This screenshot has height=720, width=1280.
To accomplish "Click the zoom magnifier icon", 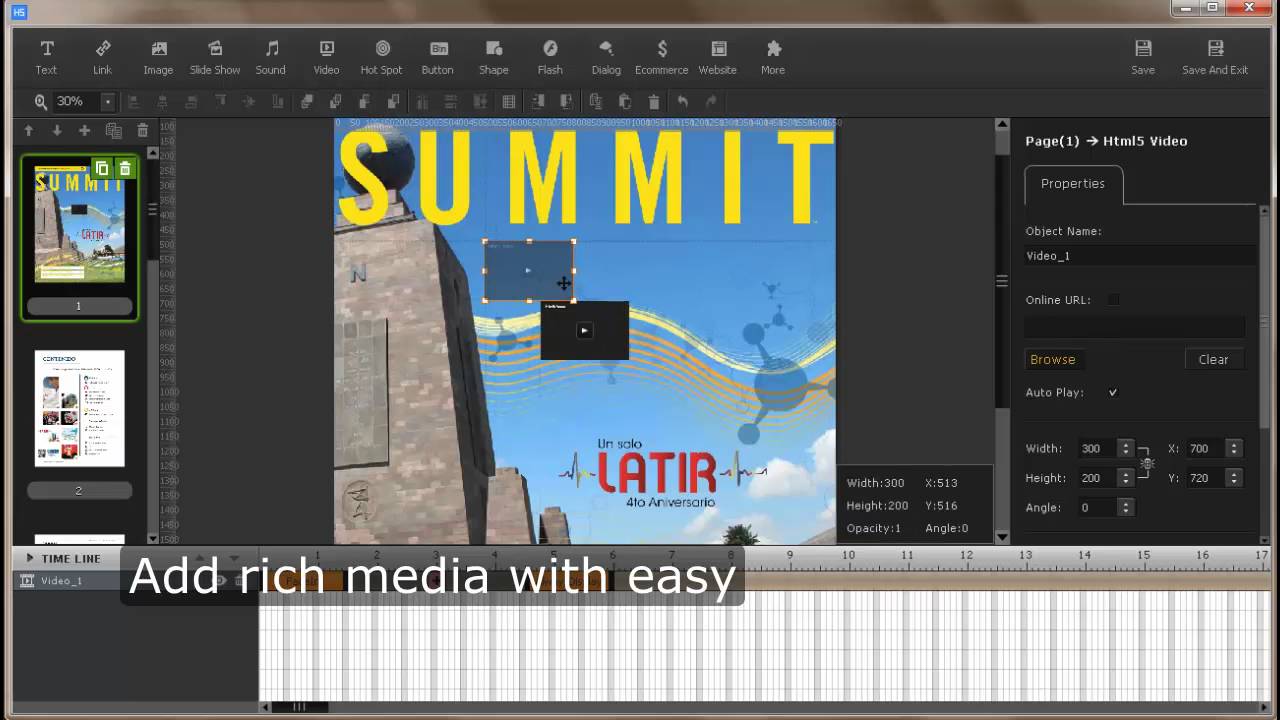I will coord(40,101).
